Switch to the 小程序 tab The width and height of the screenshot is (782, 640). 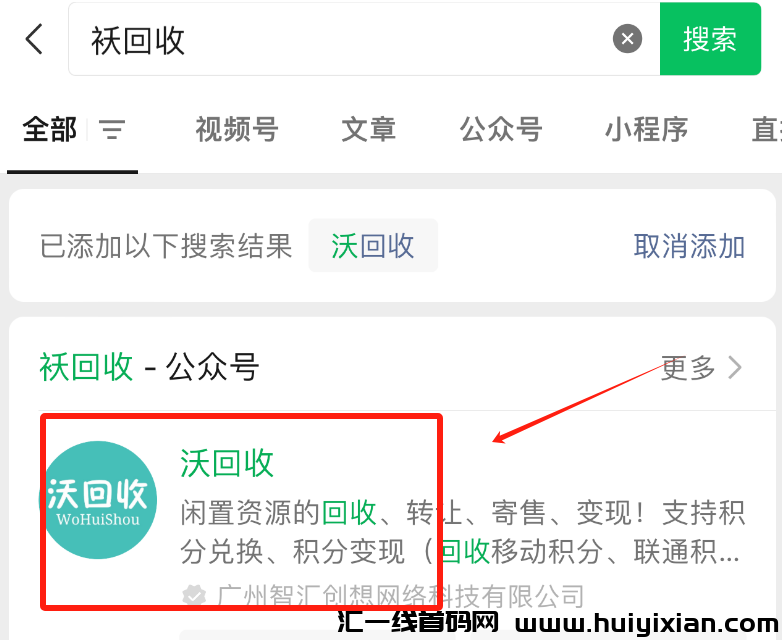point(646,130)
